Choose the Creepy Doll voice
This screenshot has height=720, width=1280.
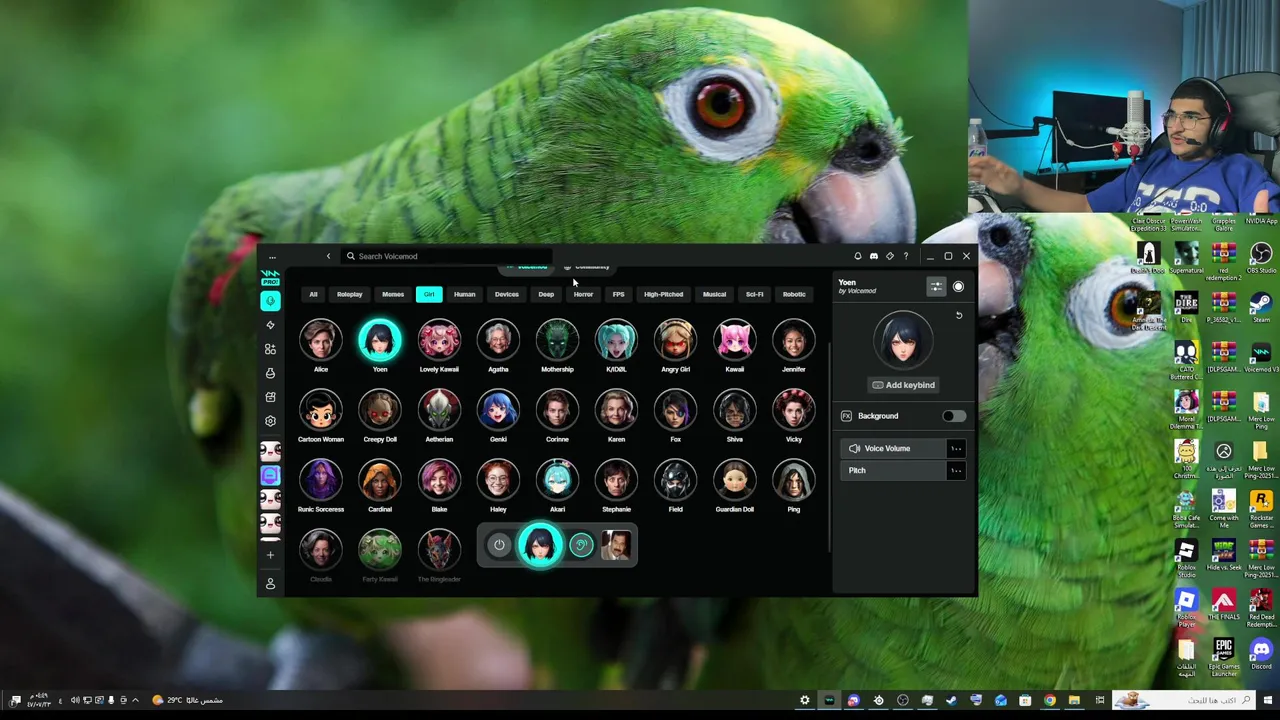[380, 411]
